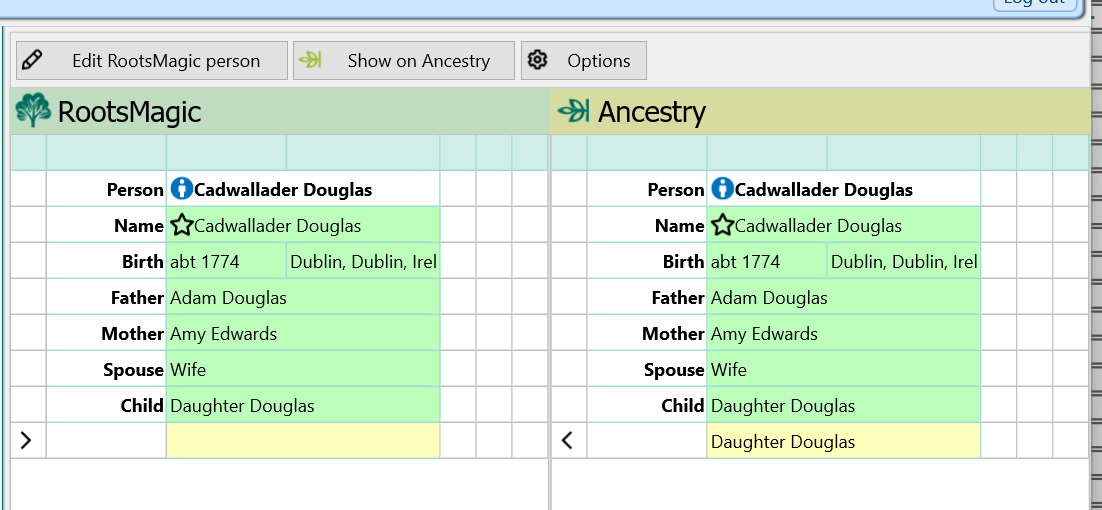Click the right arrow in RootsMagic bottom row

tap(26, 440)
